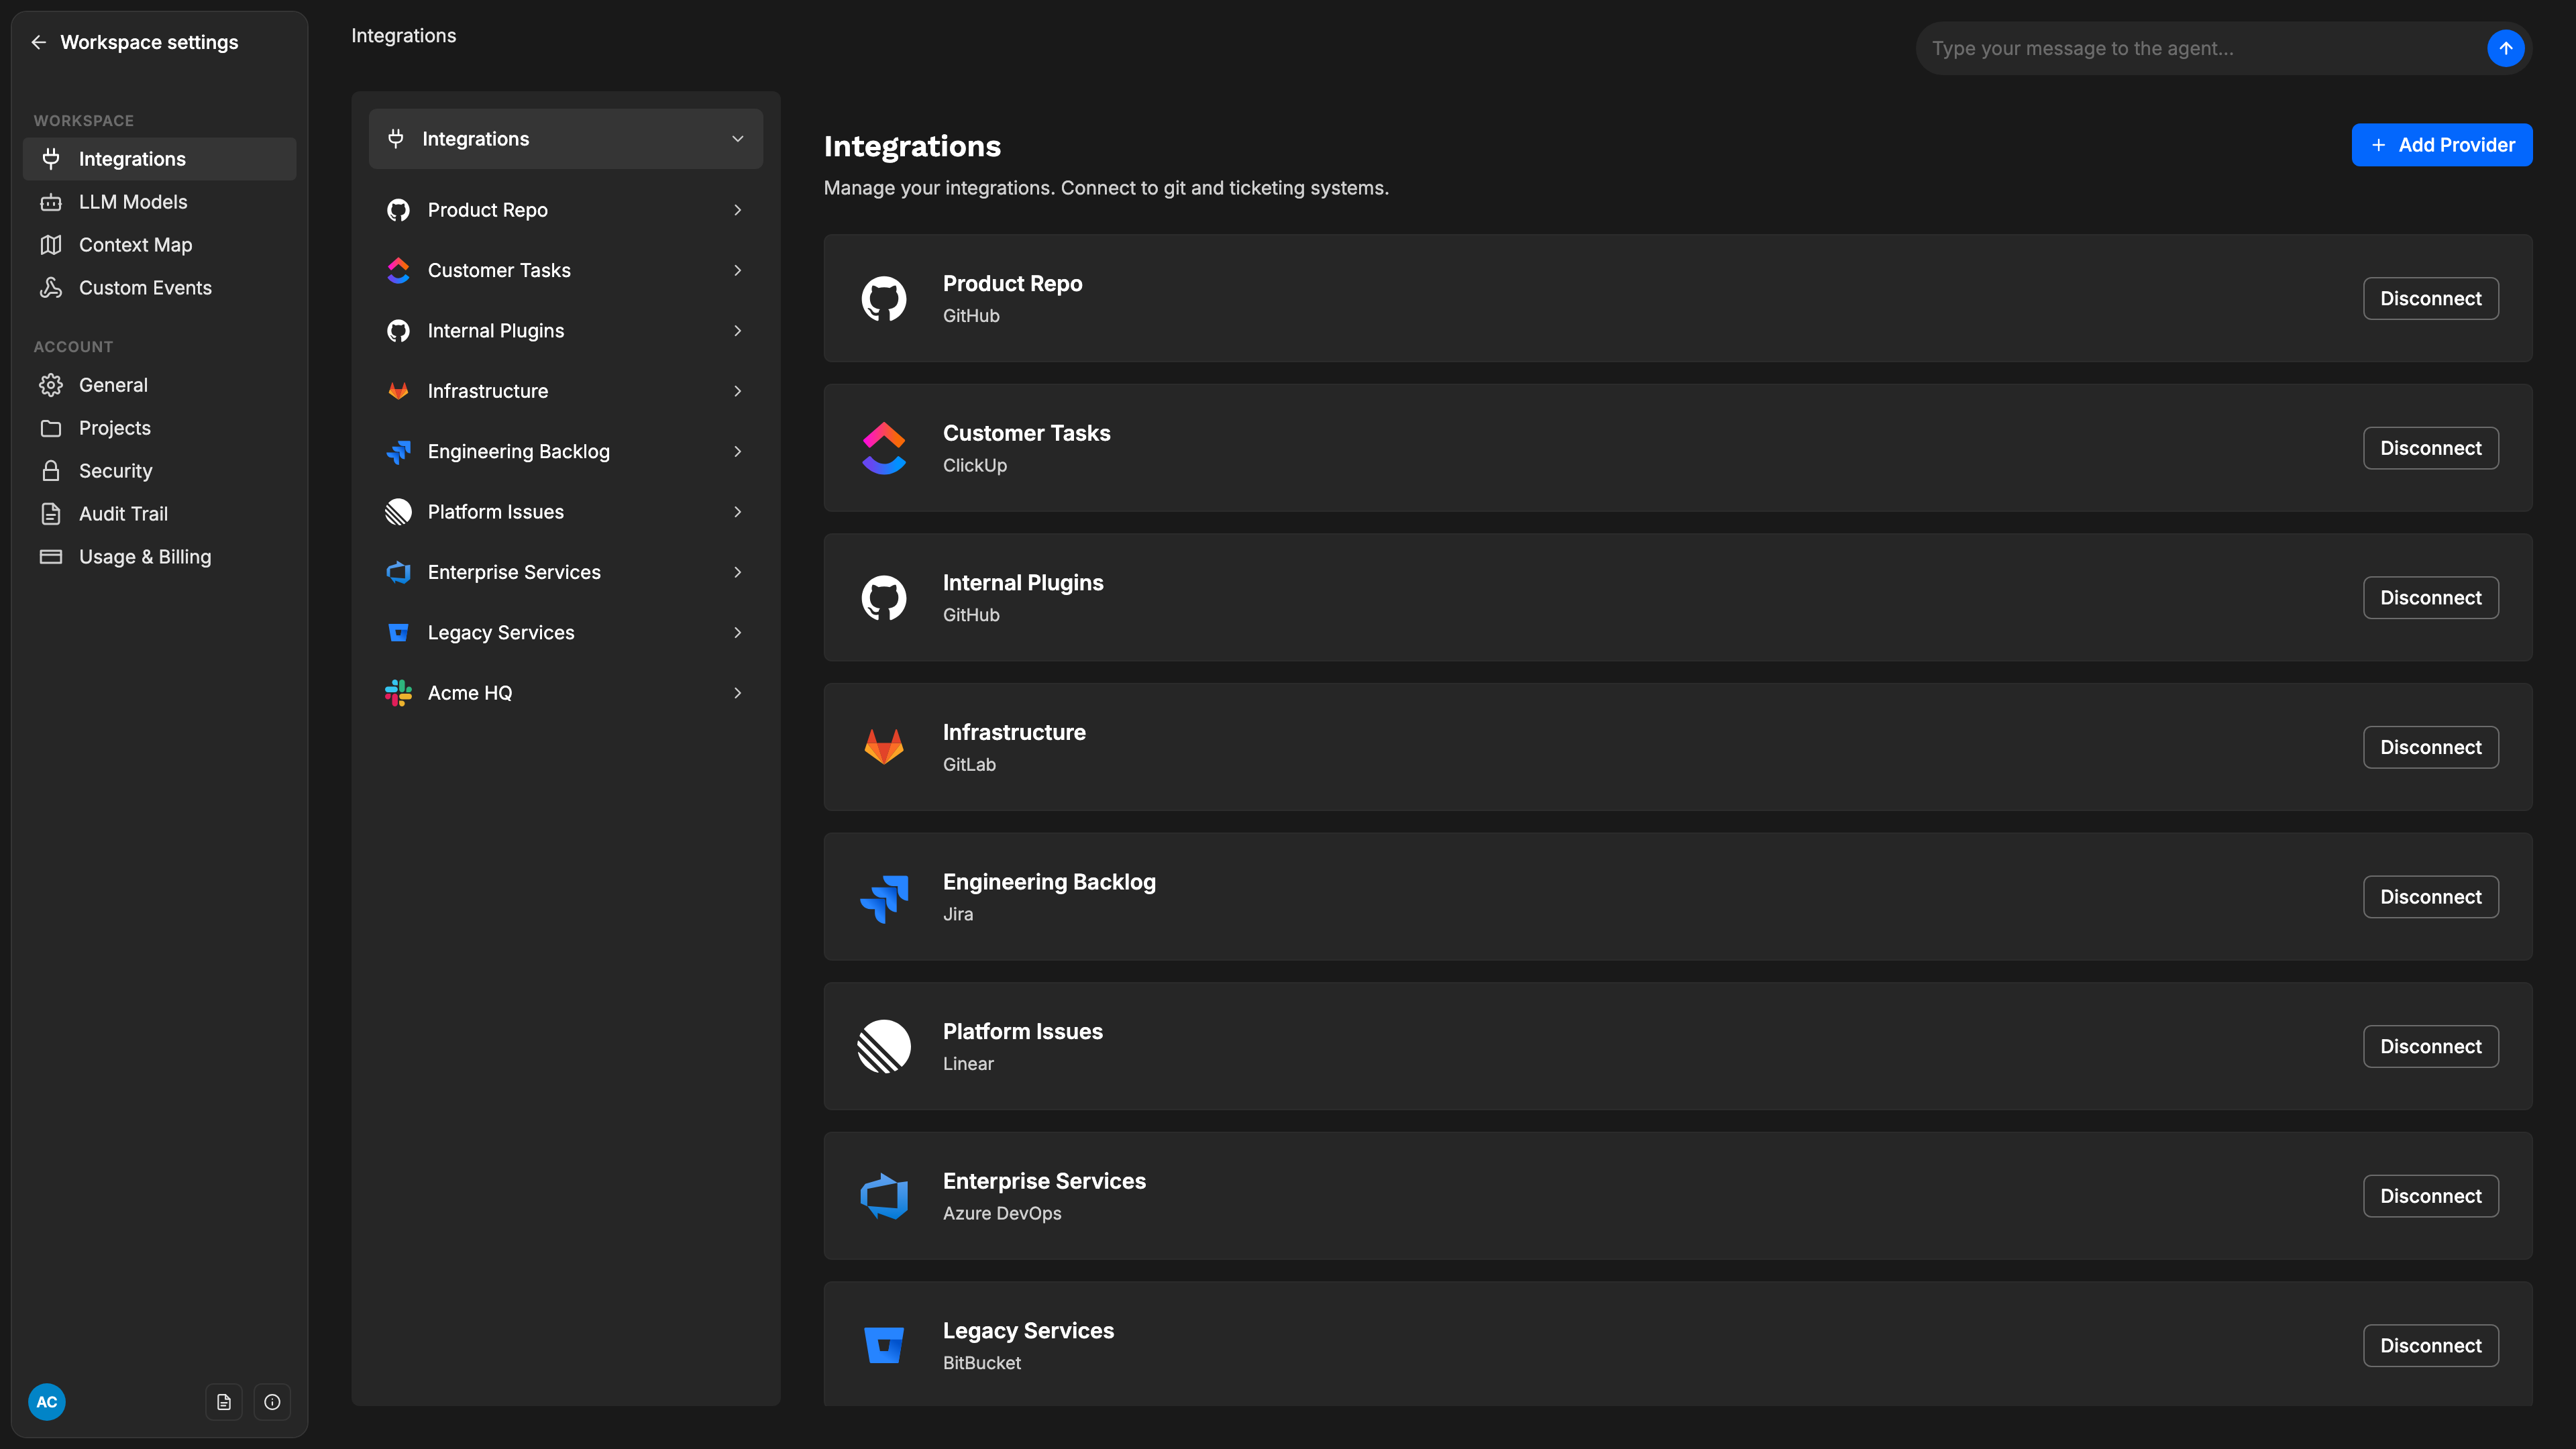Screen dimensions: 2576x1449
Task: Select Acme HQ in the integrations list
Action: (x=566, y=693)
